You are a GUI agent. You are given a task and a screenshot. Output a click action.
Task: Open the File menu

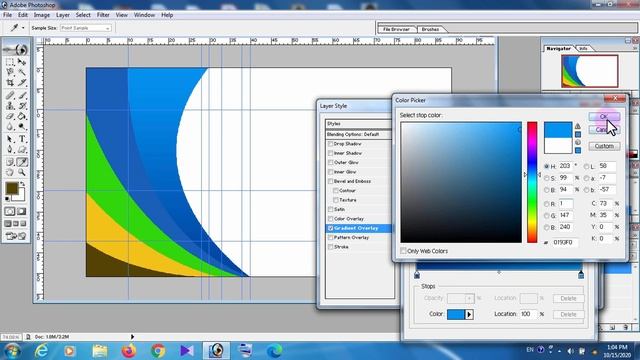7,15
